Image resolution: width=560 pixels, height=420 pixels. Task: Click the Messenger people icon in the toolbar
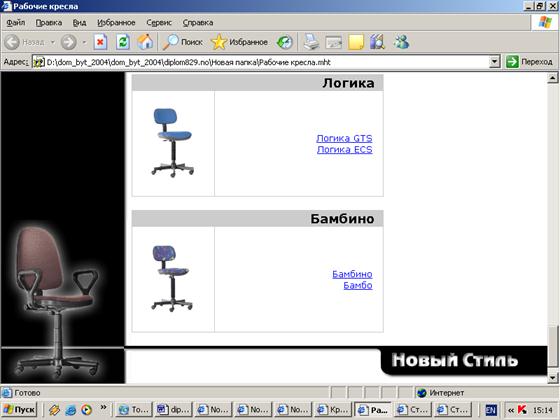click(x=401, y=42)
